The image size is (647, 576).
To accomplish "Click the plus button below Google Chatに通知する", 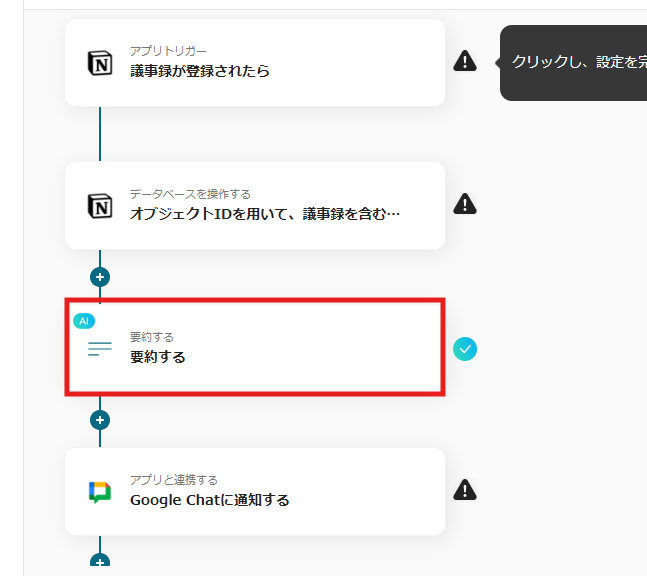I will point(100,560).
